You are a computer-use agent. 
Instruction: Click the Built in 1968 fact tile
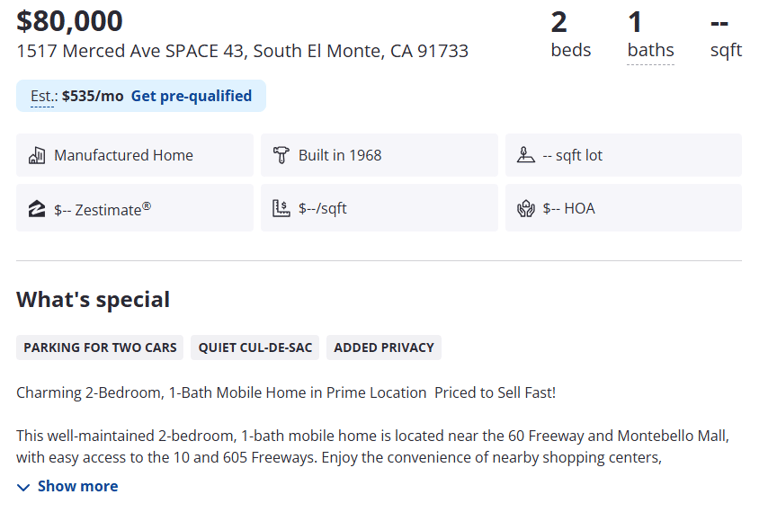[379, 155]
